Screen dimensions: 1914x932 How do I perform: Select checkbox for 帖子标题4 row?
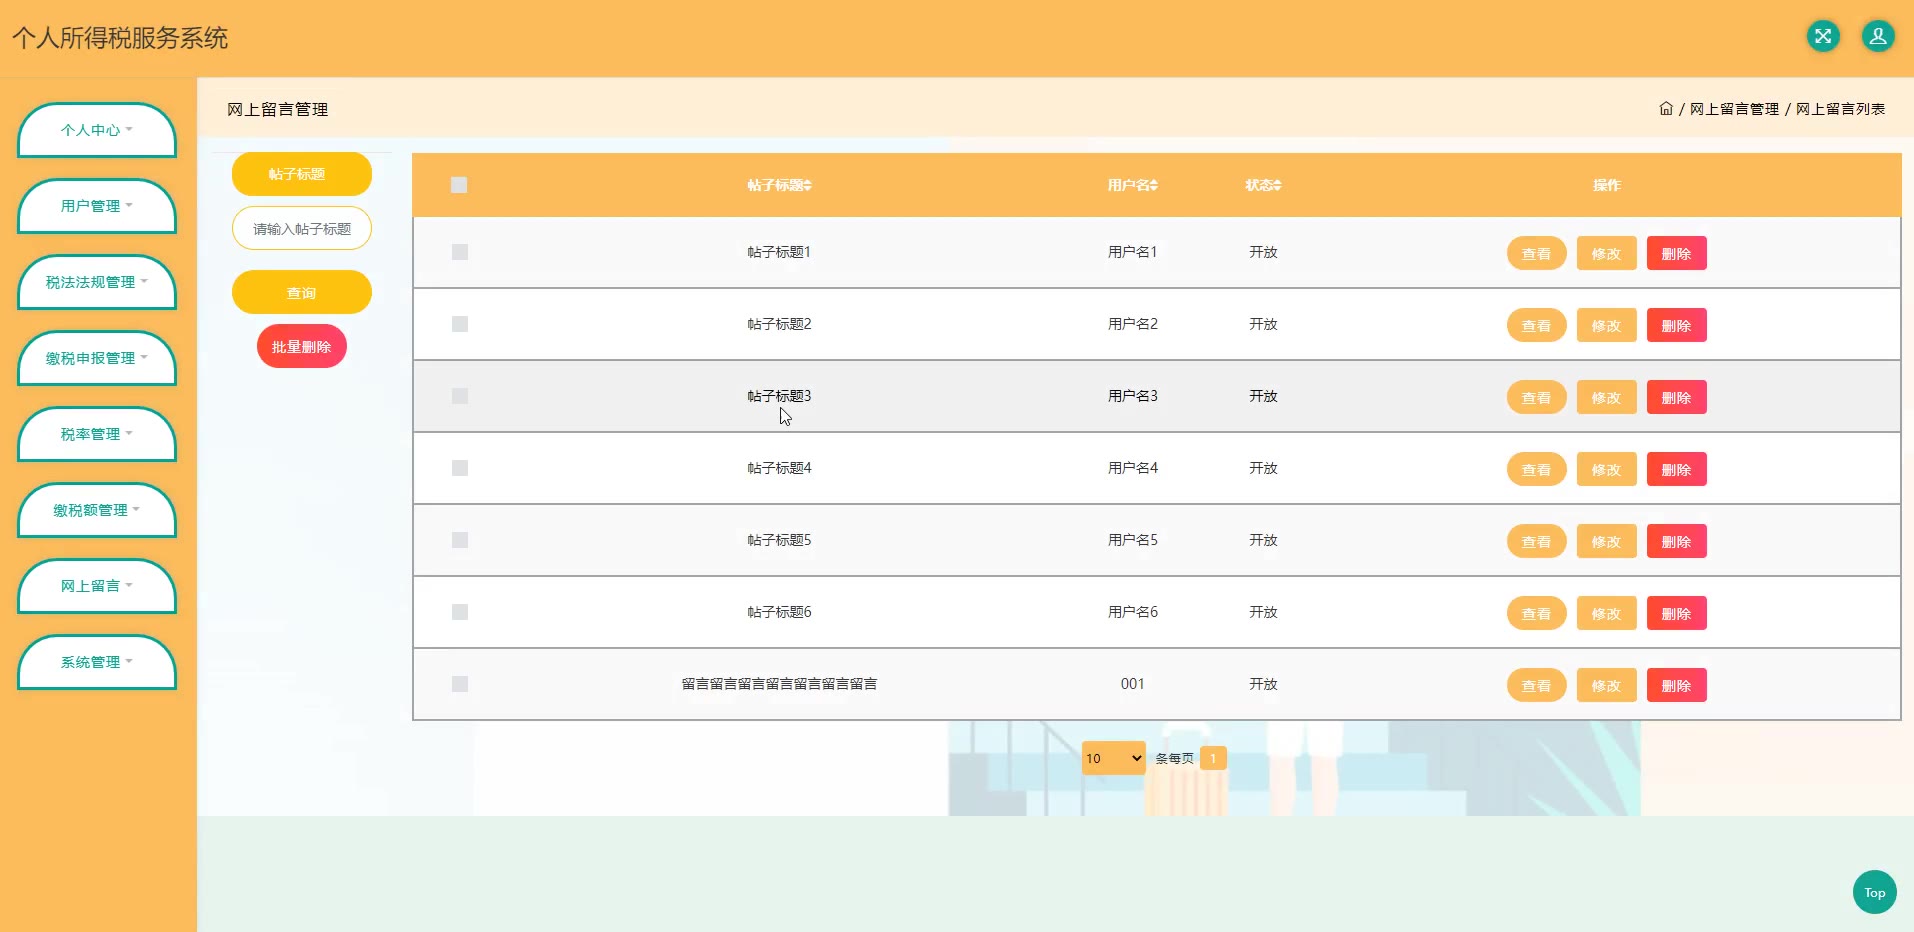(460, 468)
